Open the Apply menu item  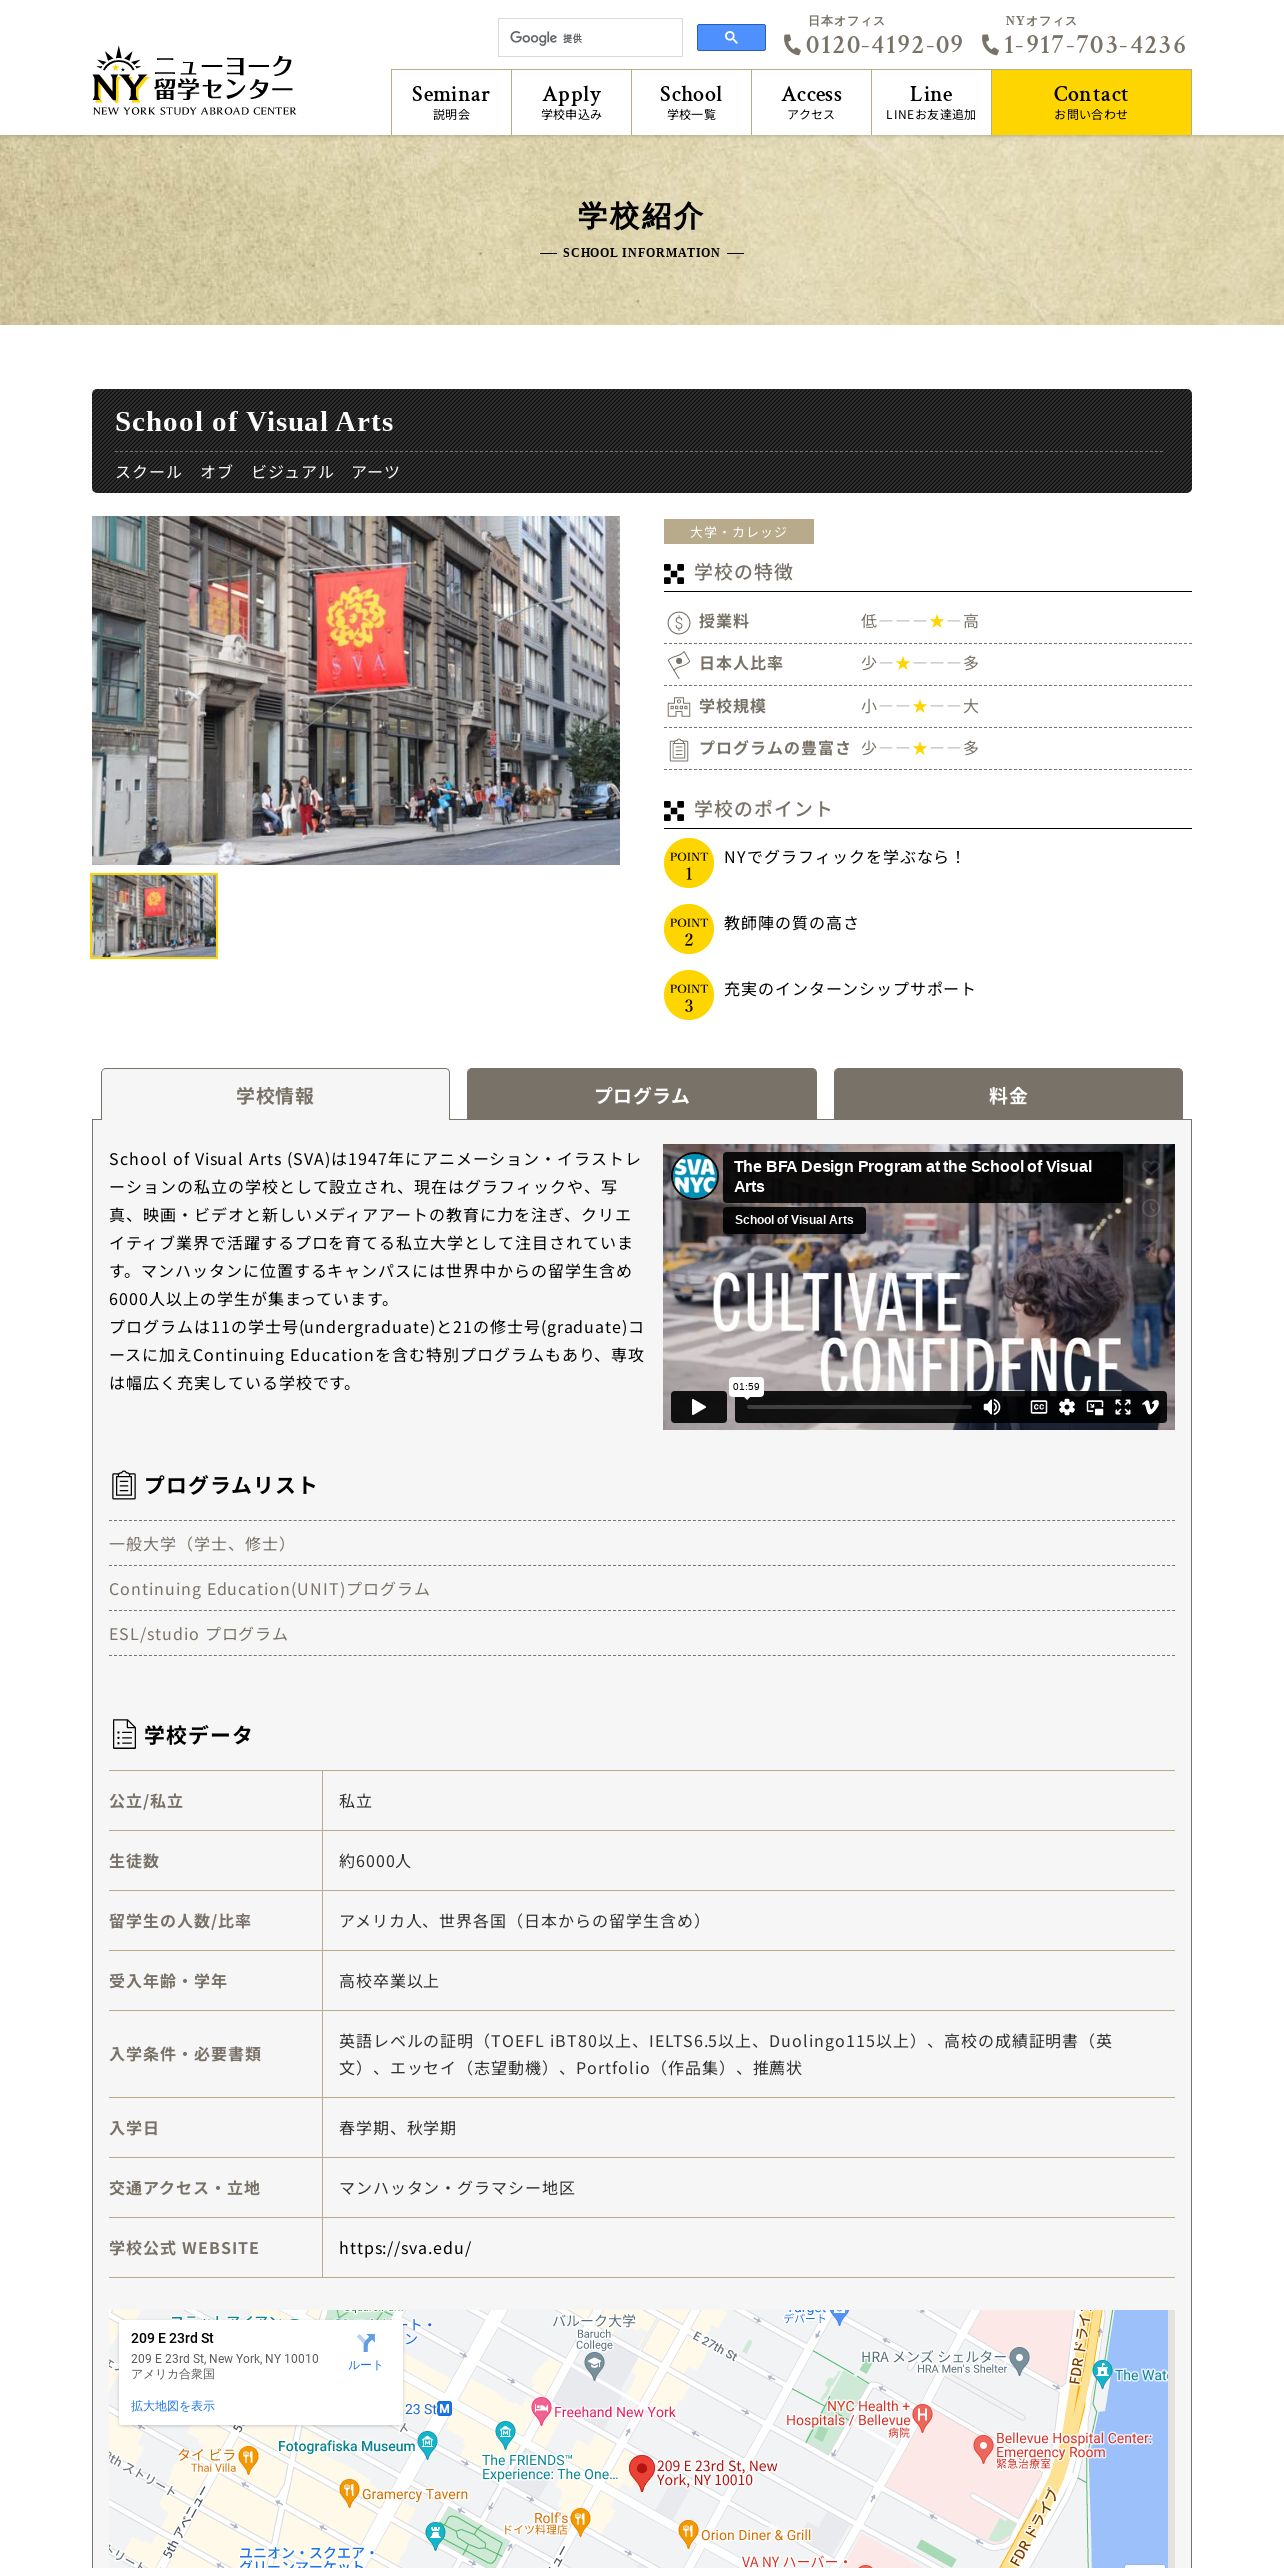(x=571, y=102)
